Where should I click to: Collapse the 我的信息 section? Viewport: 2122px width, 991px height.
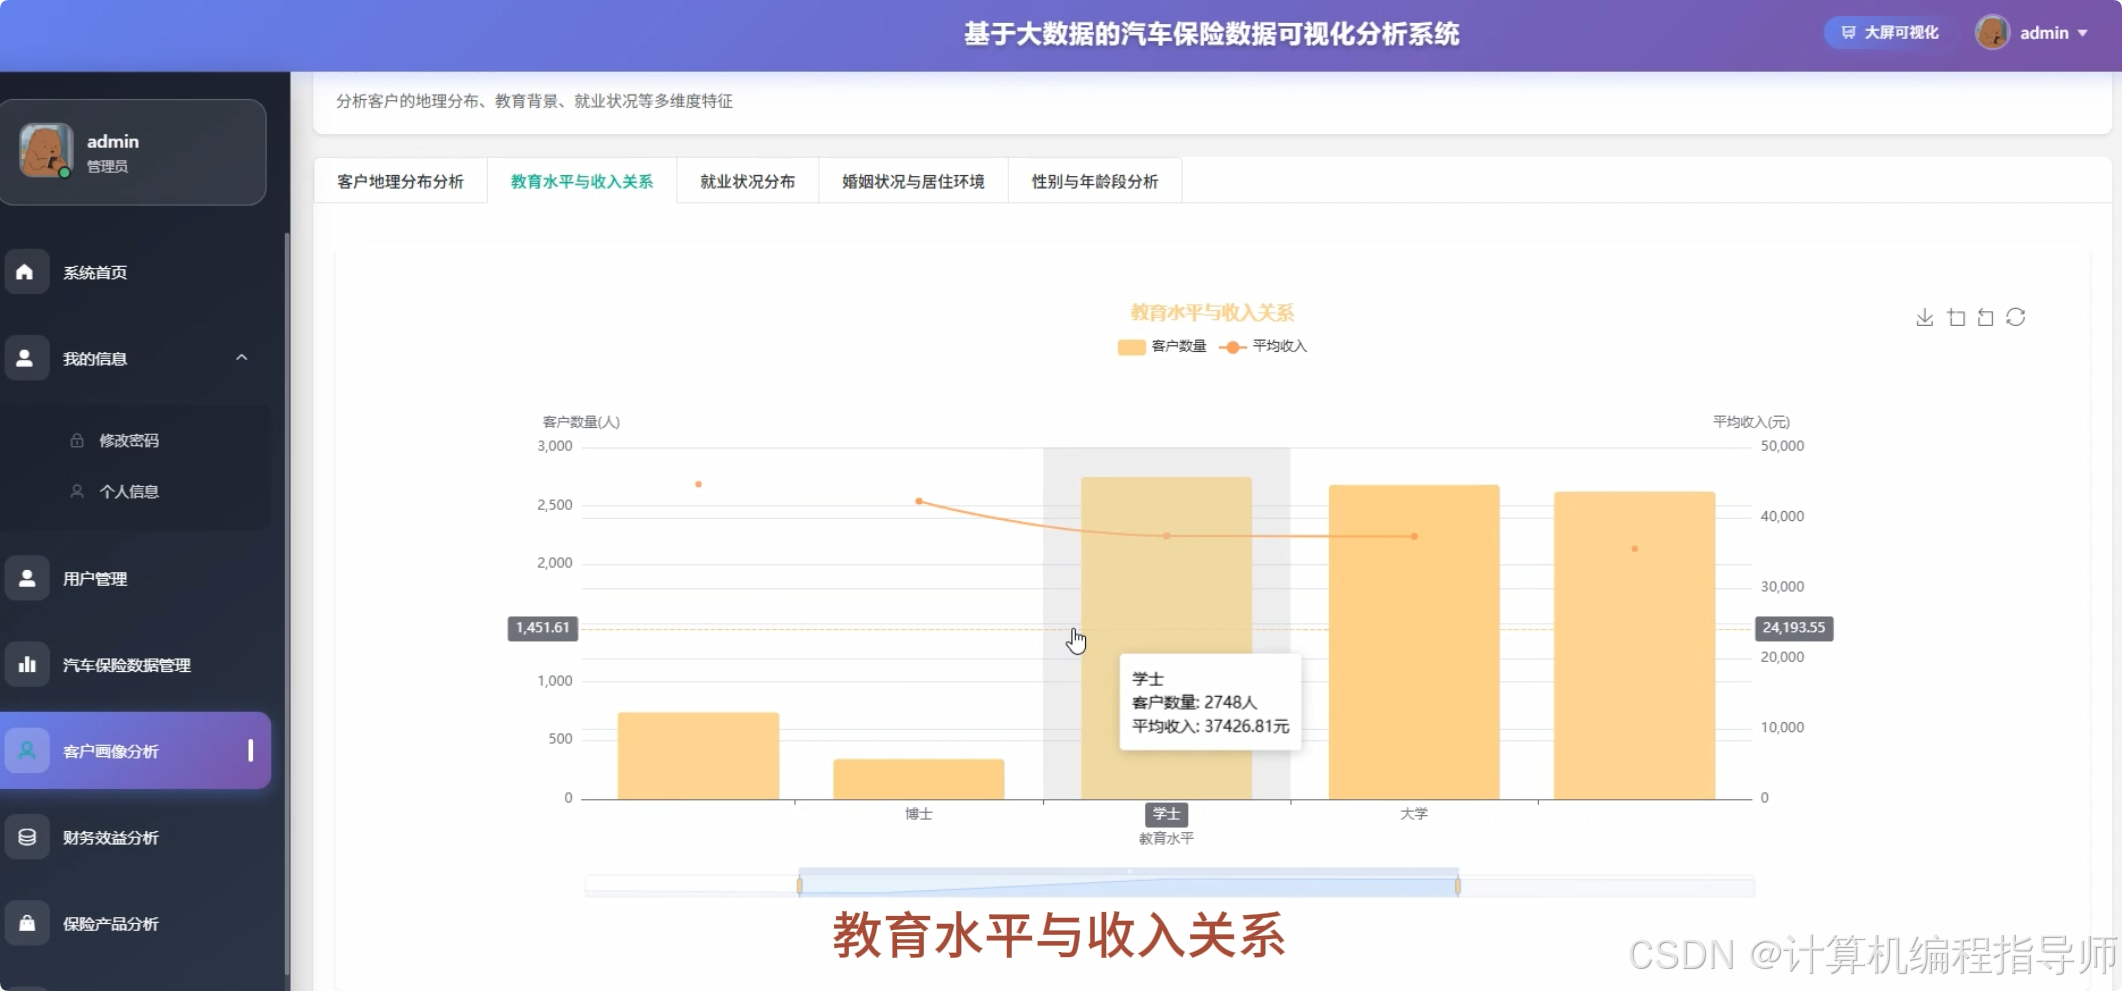coord(240,357)
